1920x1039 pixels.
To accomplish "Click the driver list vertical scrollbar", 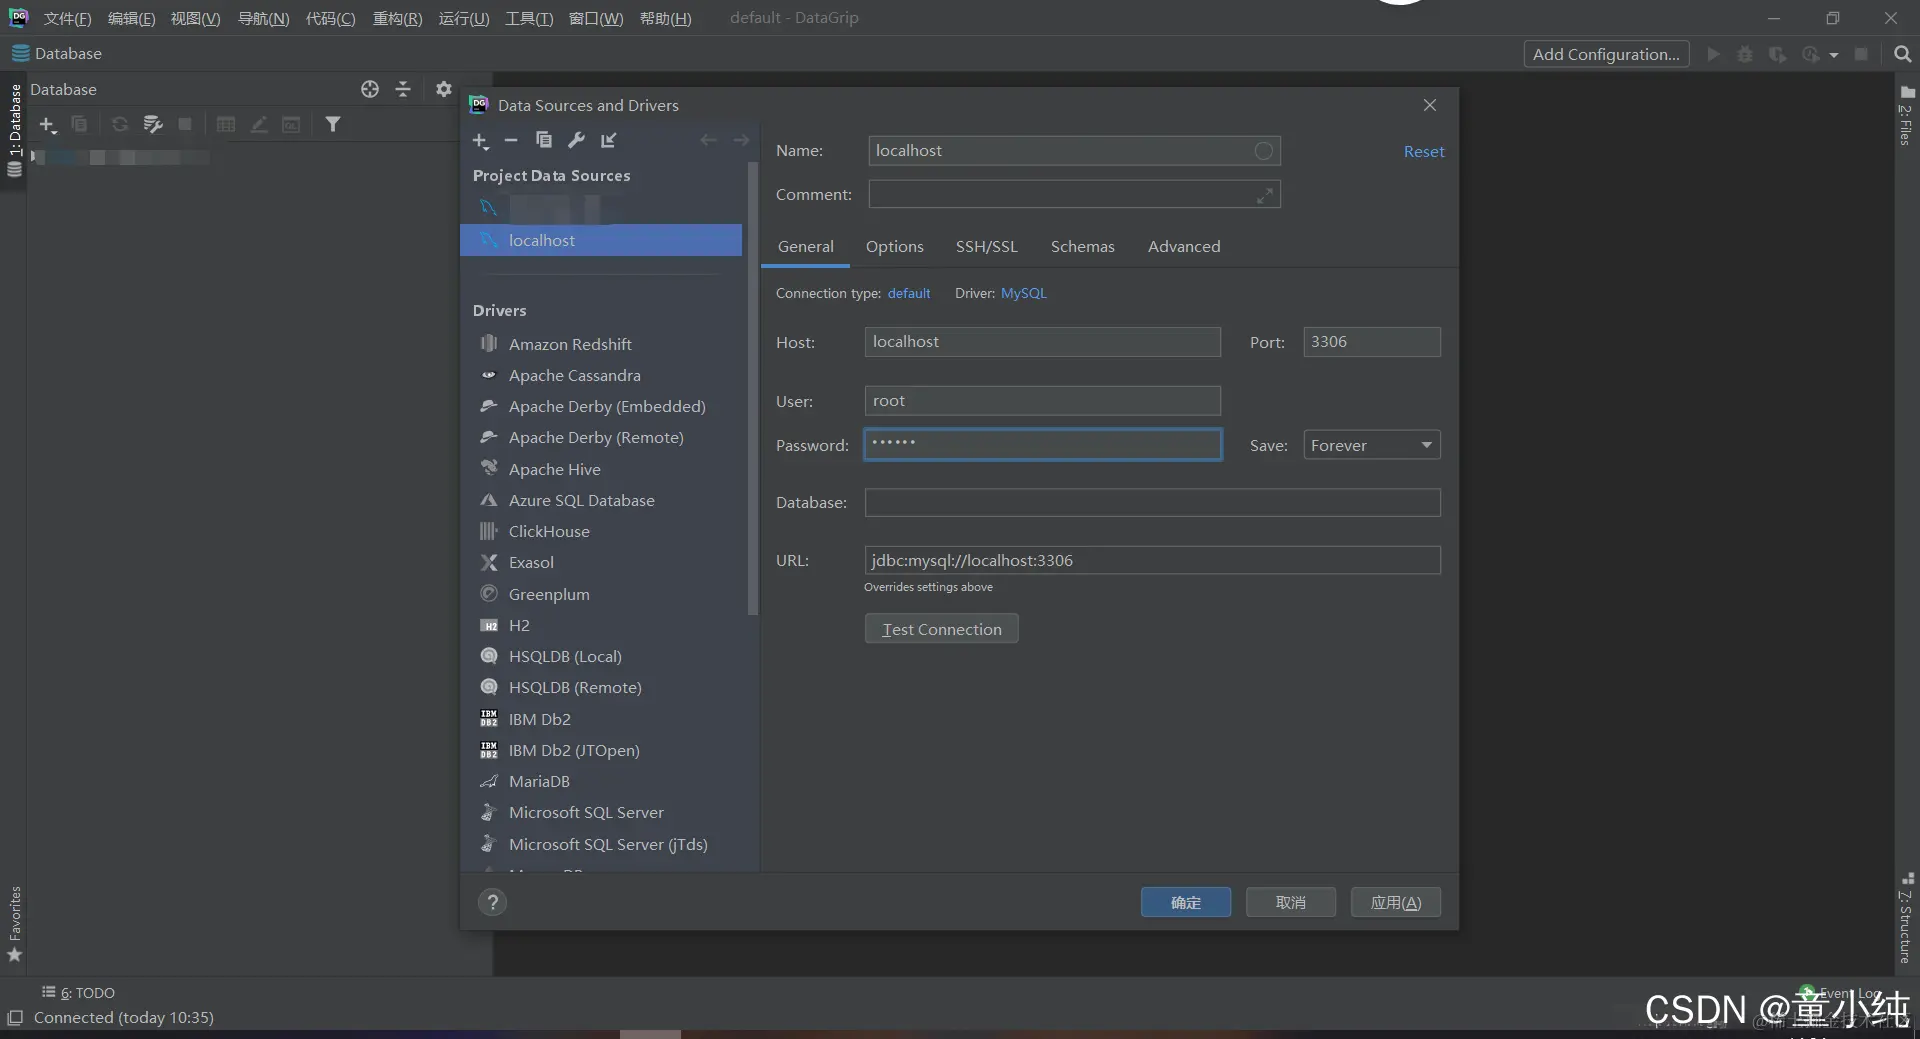I will click(x=753, y=390).
